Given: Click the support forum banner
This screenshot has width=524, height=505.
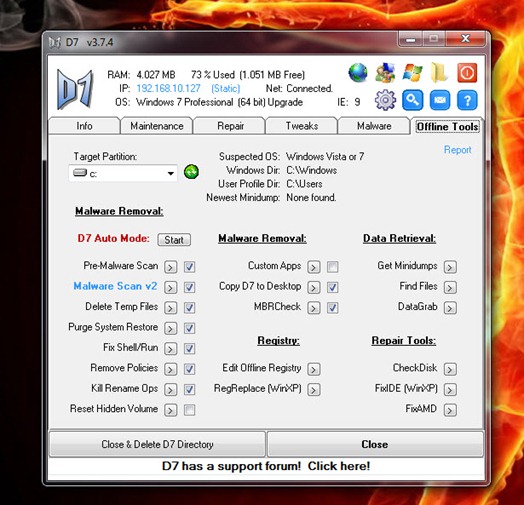Looking at the screenshot, I should pyautogui.click(x=266, y=466).
